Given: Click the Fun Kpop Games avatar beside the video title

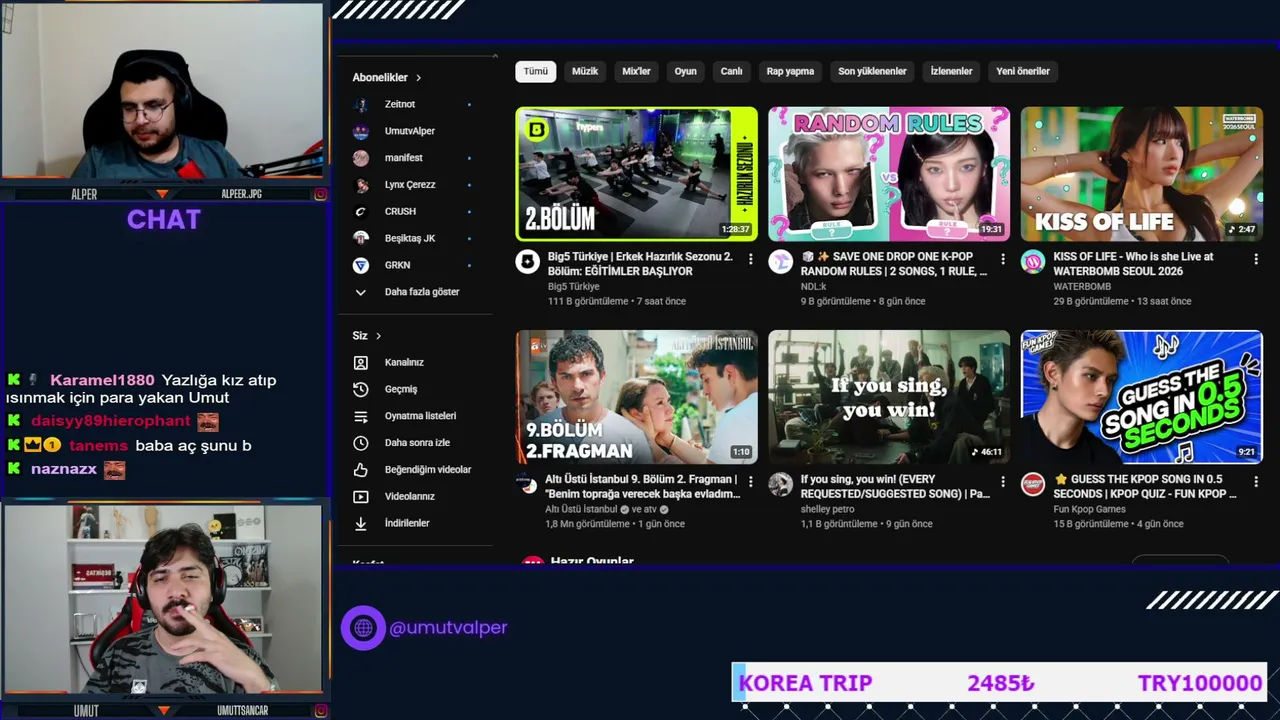Looking at the screenshot, I should click(x=1032, y=485).
